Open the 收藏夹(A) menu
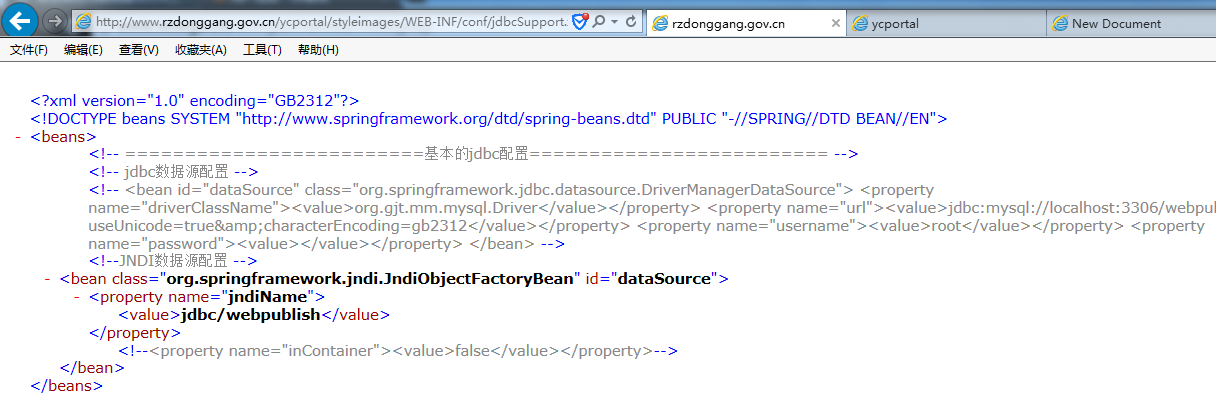Viewport: 1216px width, 394px height. click(x=200, y=50)
